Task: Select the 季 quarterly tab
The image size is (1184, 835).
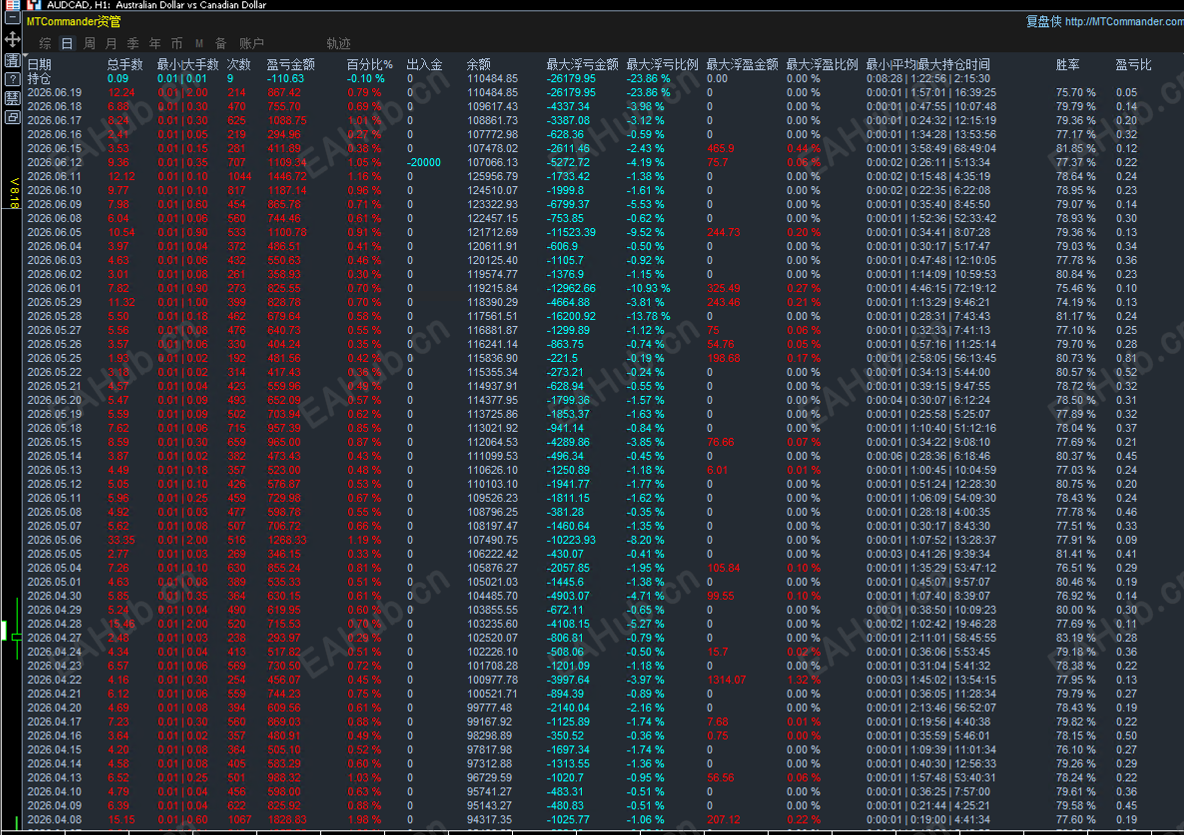Action: [133, 44]
